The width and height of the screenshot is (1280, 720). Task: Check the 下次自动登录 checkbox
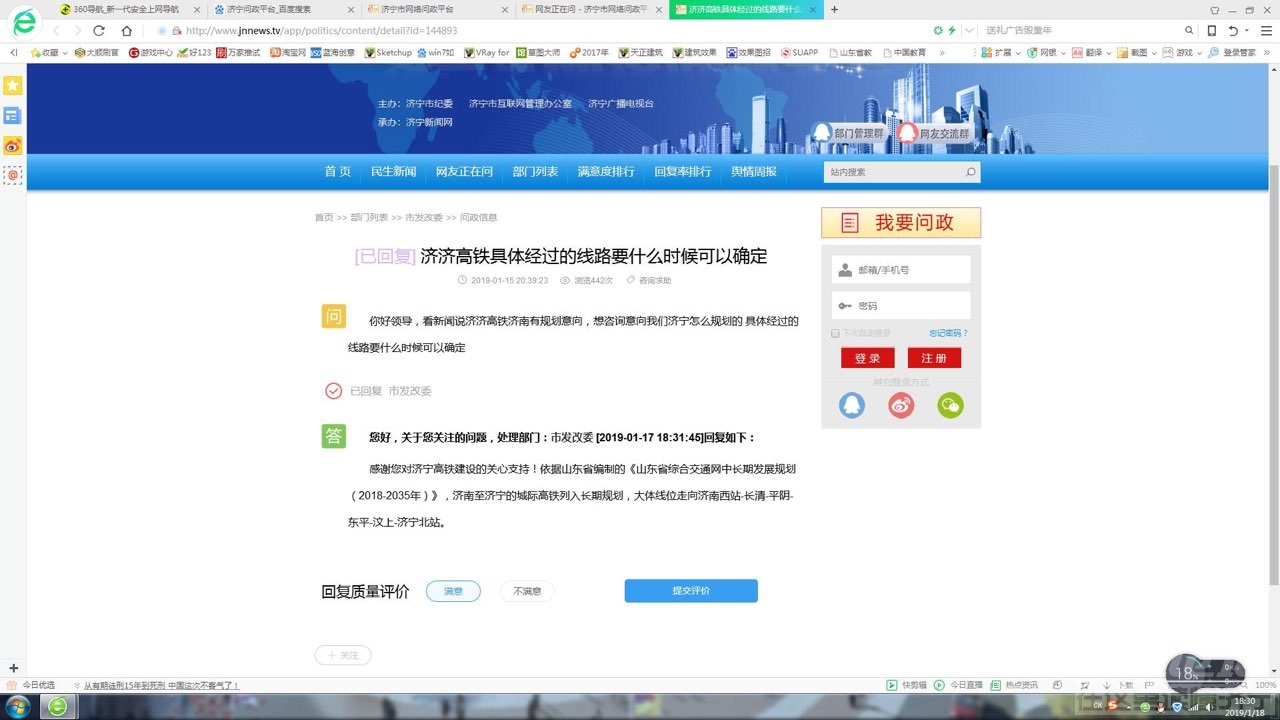835,333
